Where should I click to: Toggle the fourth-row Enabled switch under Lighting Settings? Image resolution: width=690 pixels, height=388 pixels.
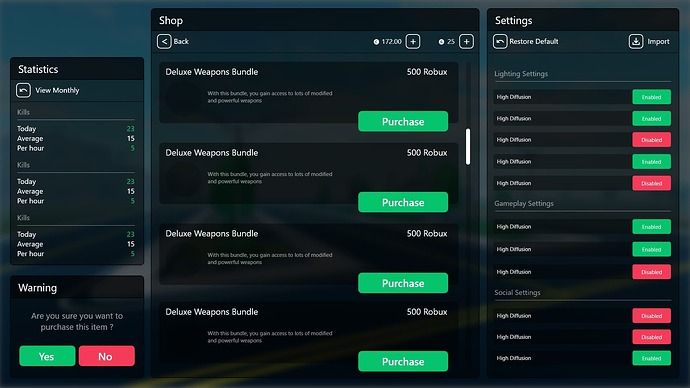pyautogui.click(x=651, y=162)
